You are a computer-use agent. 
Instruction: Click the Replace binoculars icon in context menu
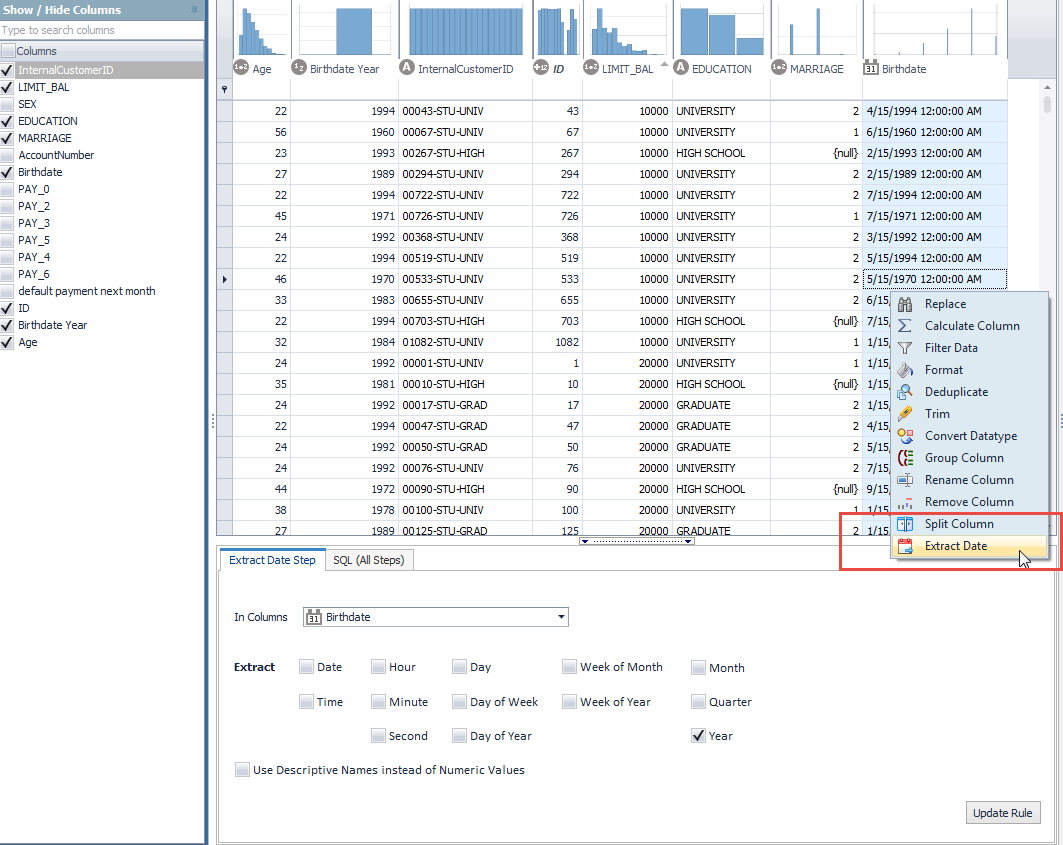click(905, 304)
